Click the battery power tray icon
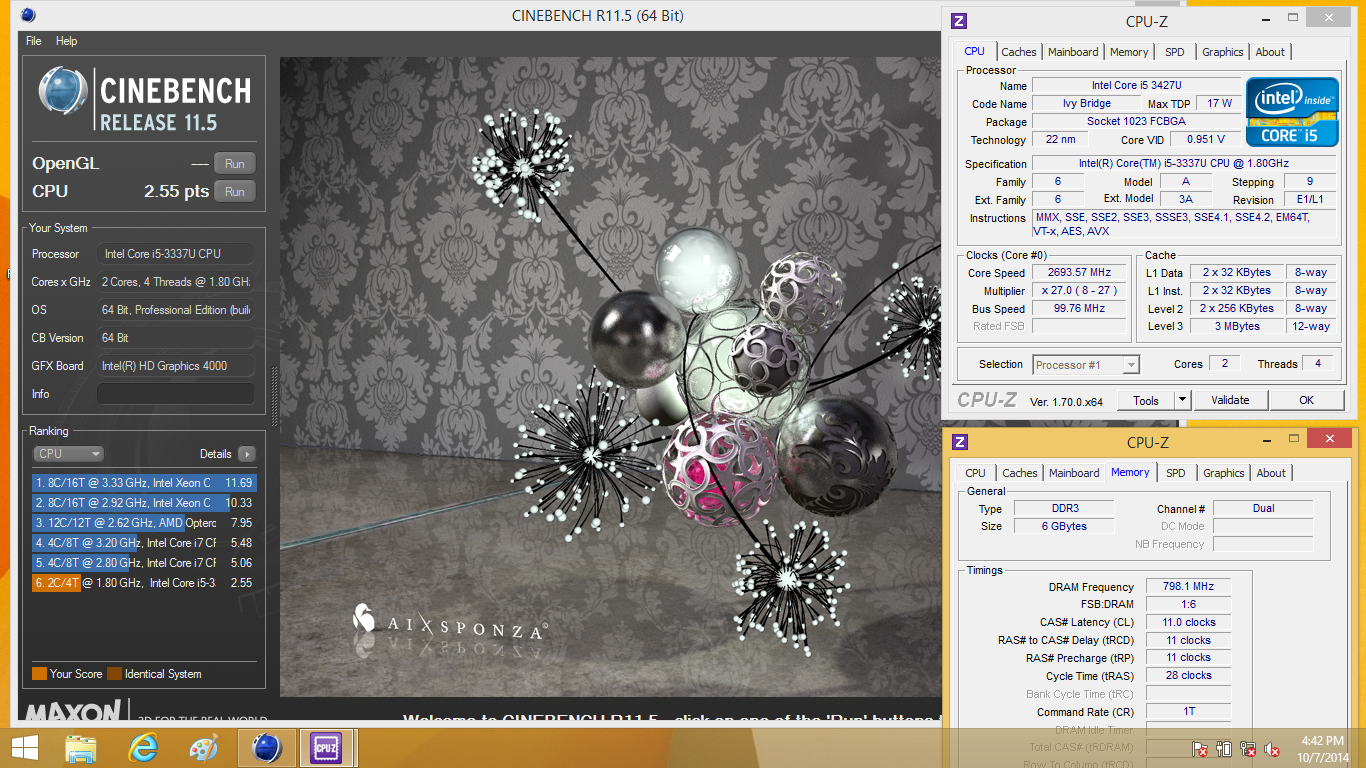1366x768 pixels. click(1225, 749)
